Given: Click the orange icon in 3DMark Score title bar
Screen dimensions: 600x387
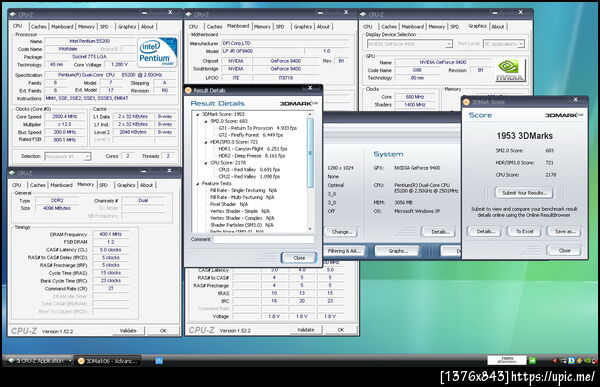Looking at the screenshot, I should [x=466, y=102].
